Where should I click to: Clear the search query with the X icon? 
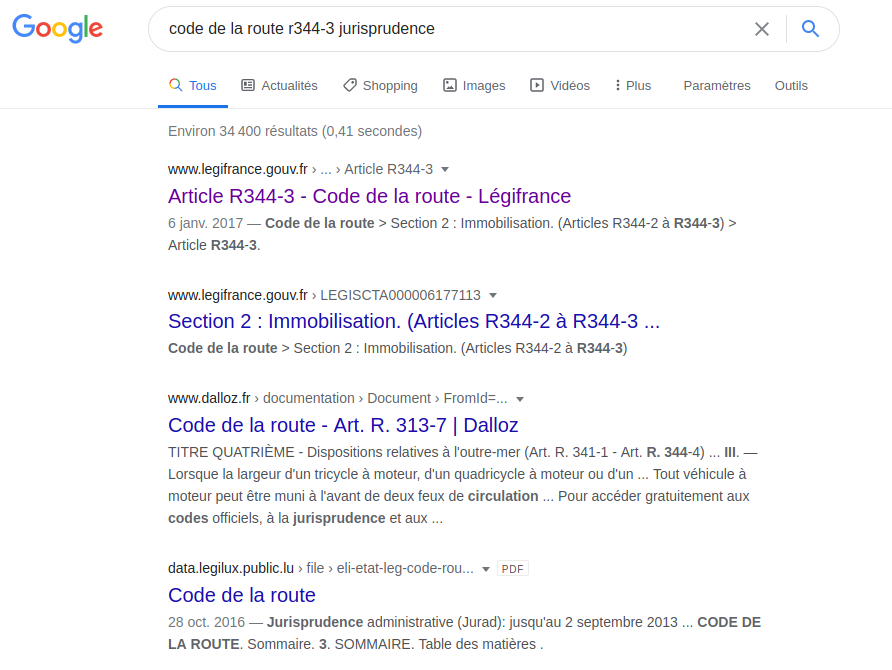click(x=762, y=29)
